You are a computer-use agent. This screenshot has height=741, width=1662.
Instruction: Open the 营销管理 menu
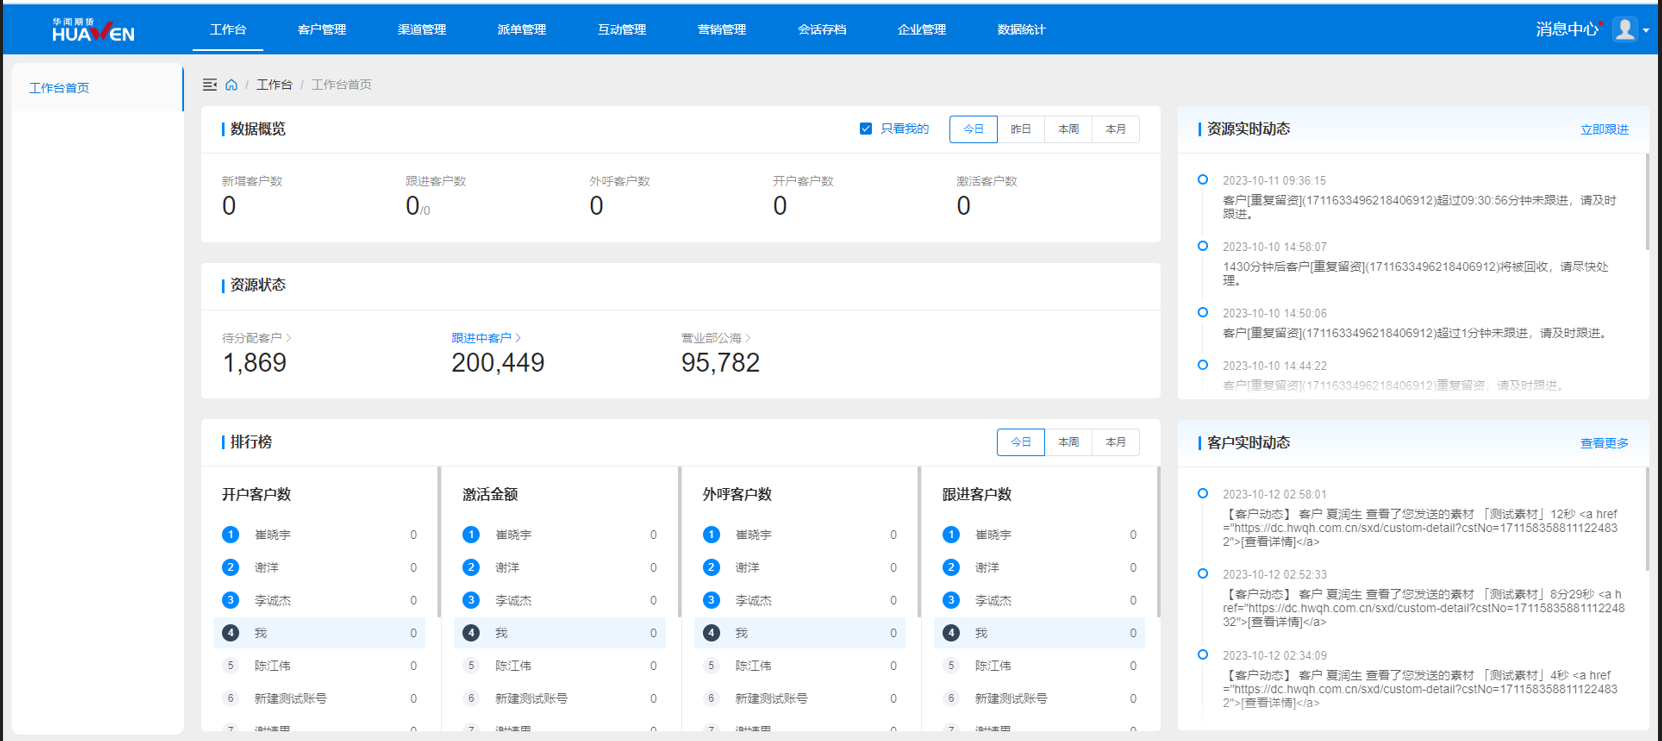click(x=722, y=30)
